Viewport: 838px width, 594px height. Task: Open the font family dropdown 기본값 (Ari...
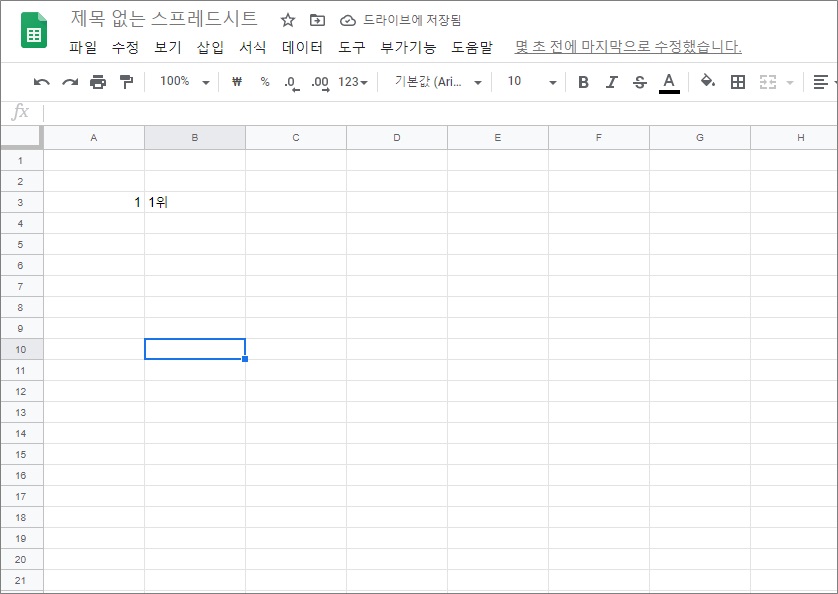click(x=438, y=81)
